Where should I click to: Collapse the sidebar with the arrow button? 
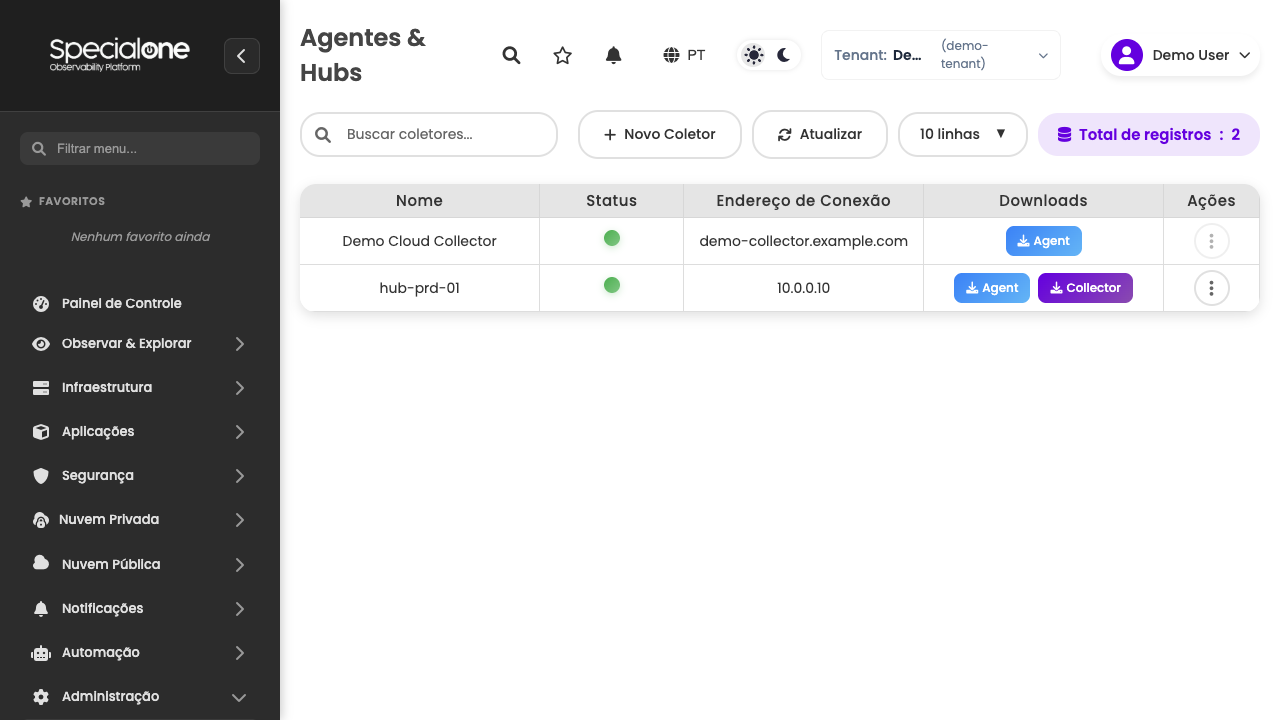pos(242,56)
